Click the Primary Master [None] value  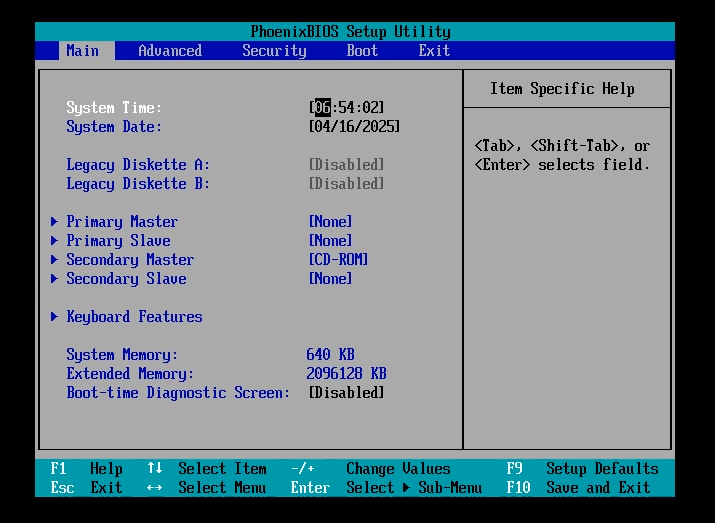point(331,222)
